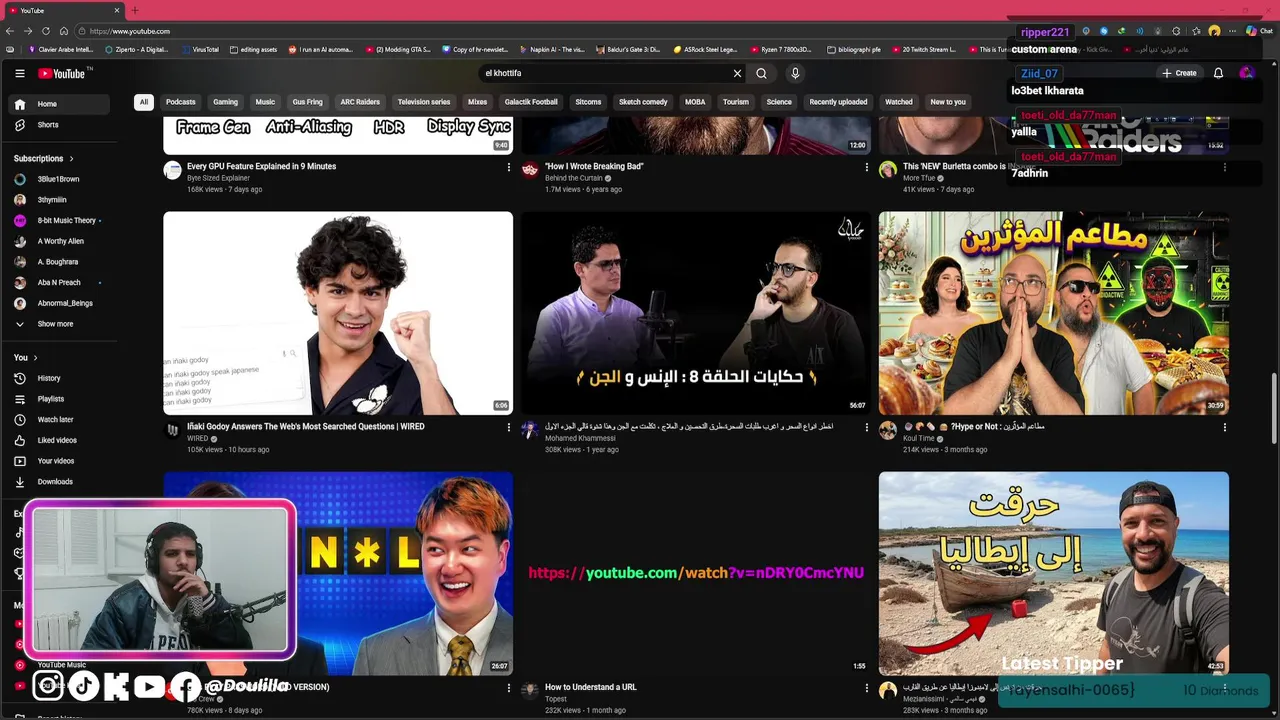Select the Gus Fring filter chip

307,102
